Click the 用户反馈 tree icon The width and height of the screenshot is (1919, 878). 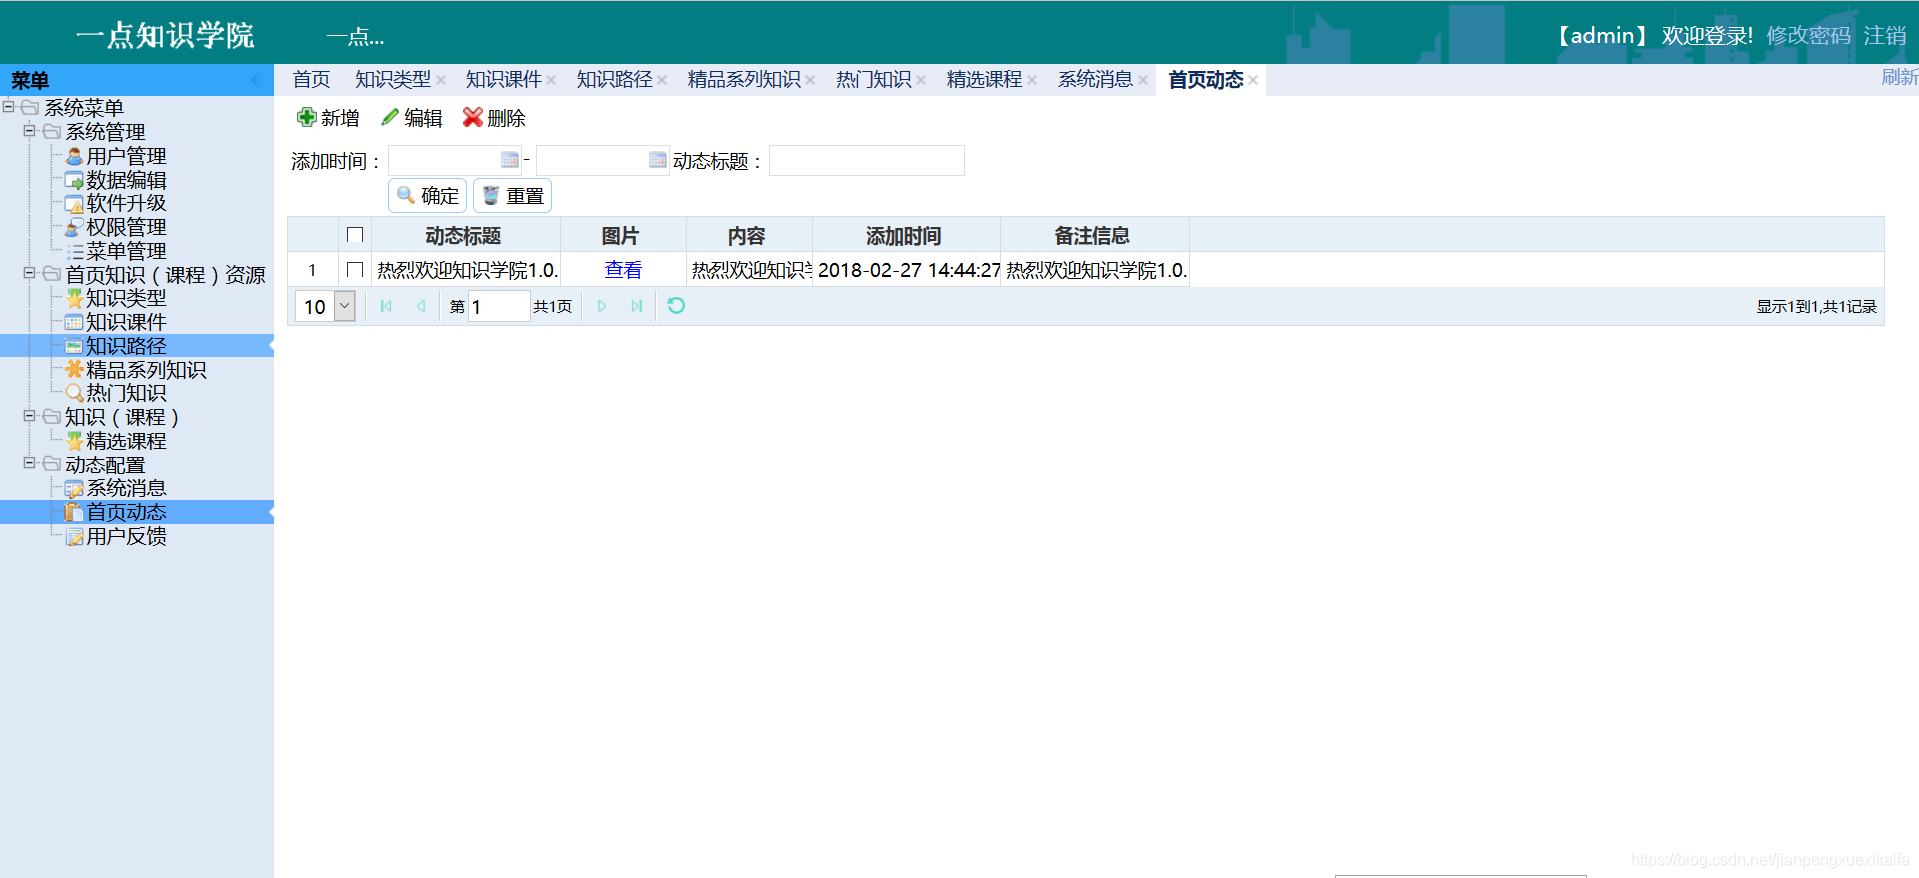(74, 536)
